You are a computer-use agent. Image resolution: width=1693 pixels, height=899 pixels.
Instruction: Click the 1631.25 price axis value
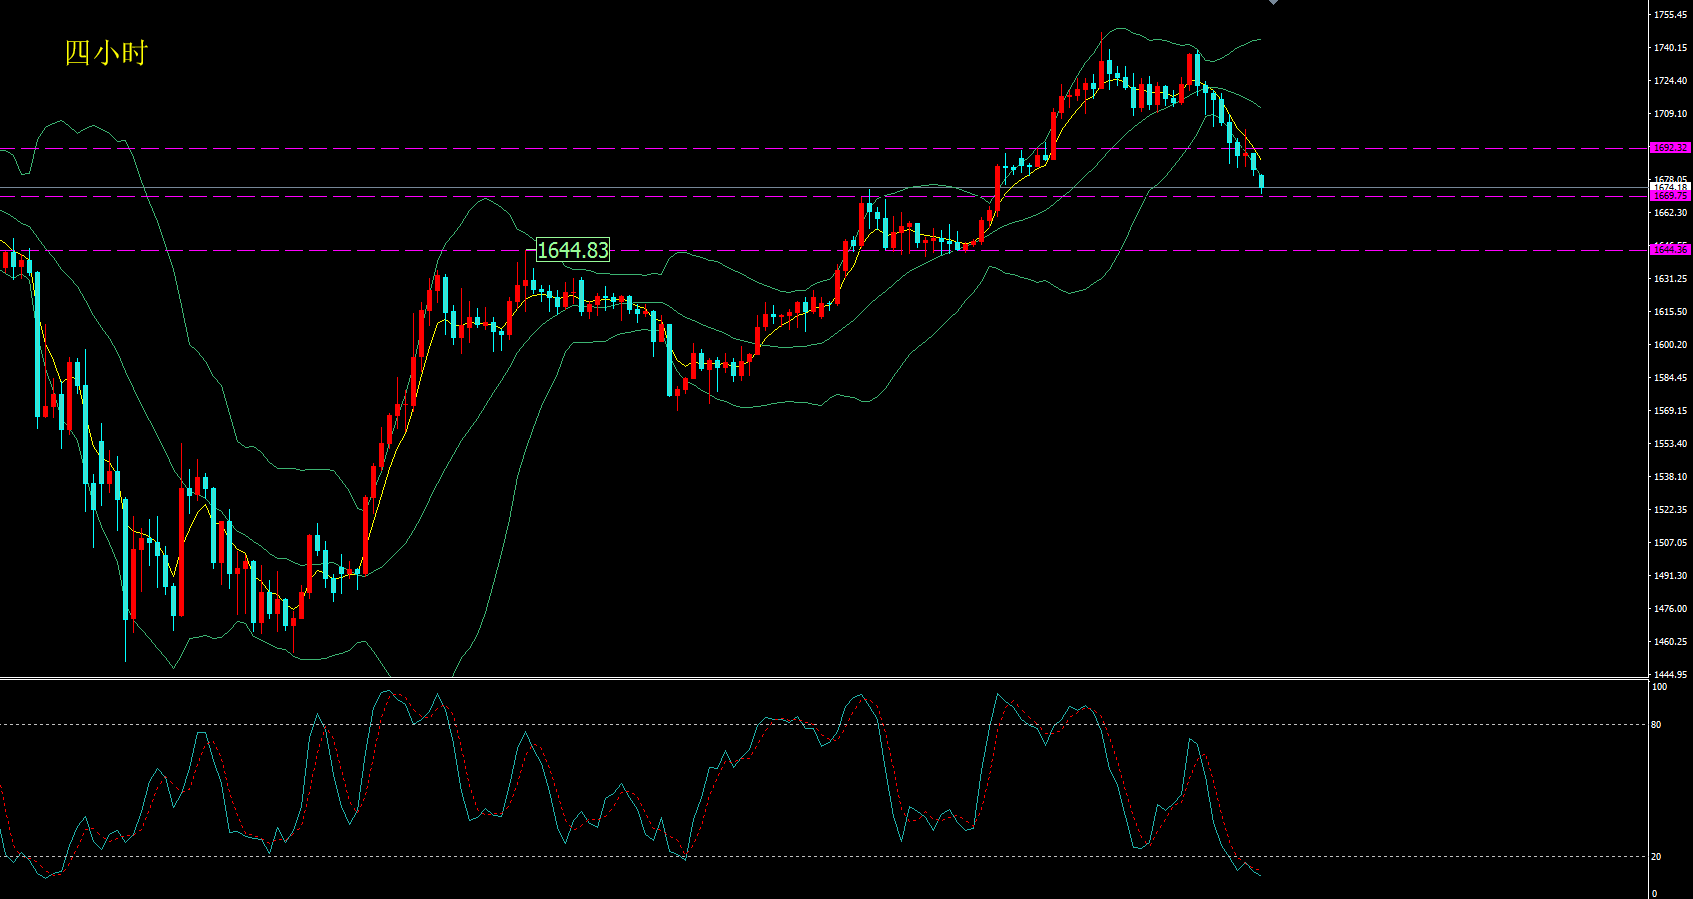click(x=1670, y=279)
